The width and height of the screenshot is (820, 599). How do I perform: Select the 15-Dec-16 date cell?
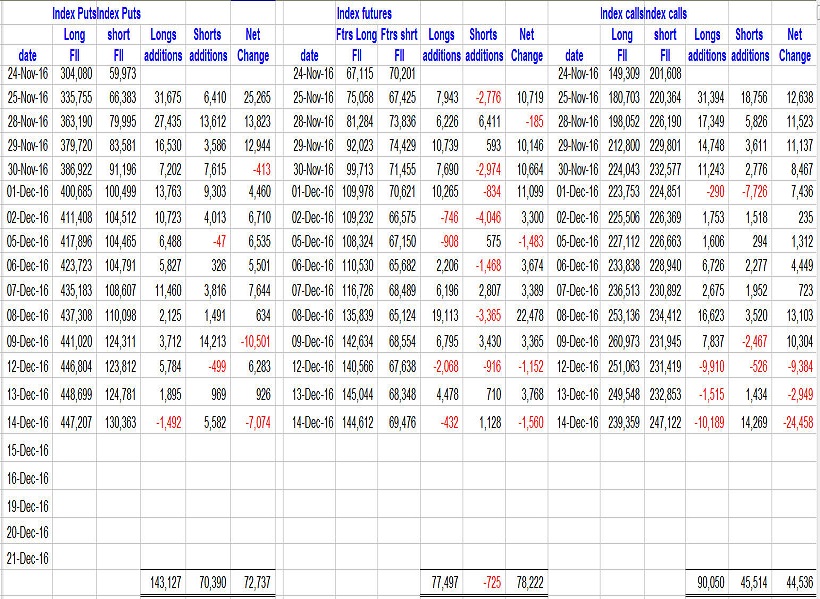click(x=27, y=450)
